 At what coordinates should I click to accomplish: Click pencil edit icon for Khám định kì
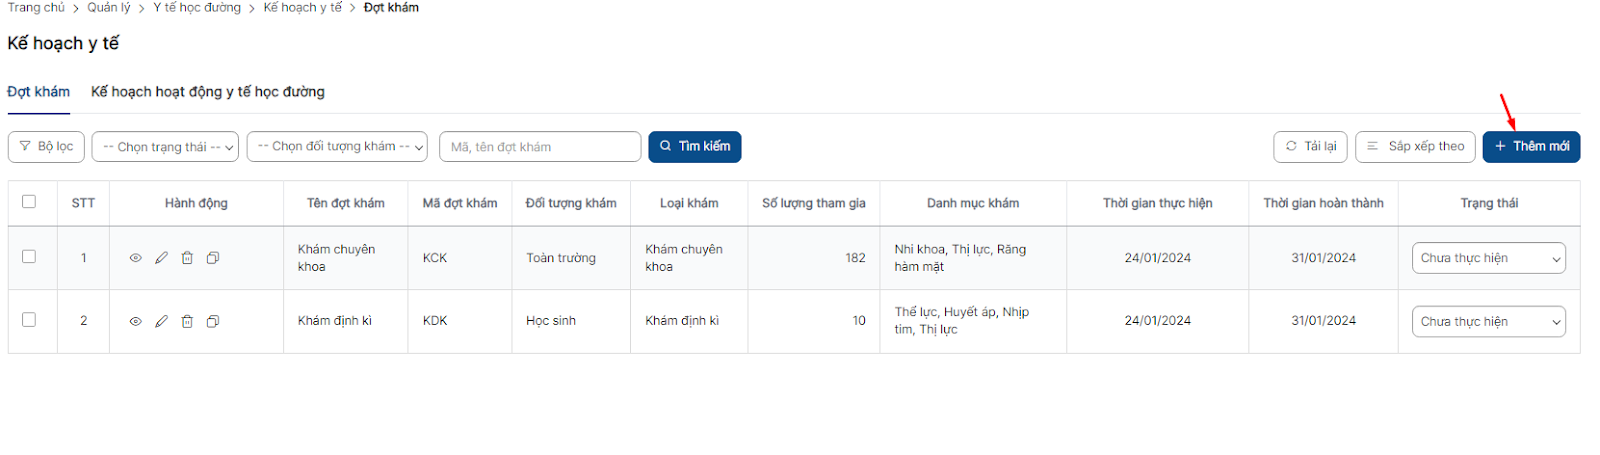[x=161, y=322]
